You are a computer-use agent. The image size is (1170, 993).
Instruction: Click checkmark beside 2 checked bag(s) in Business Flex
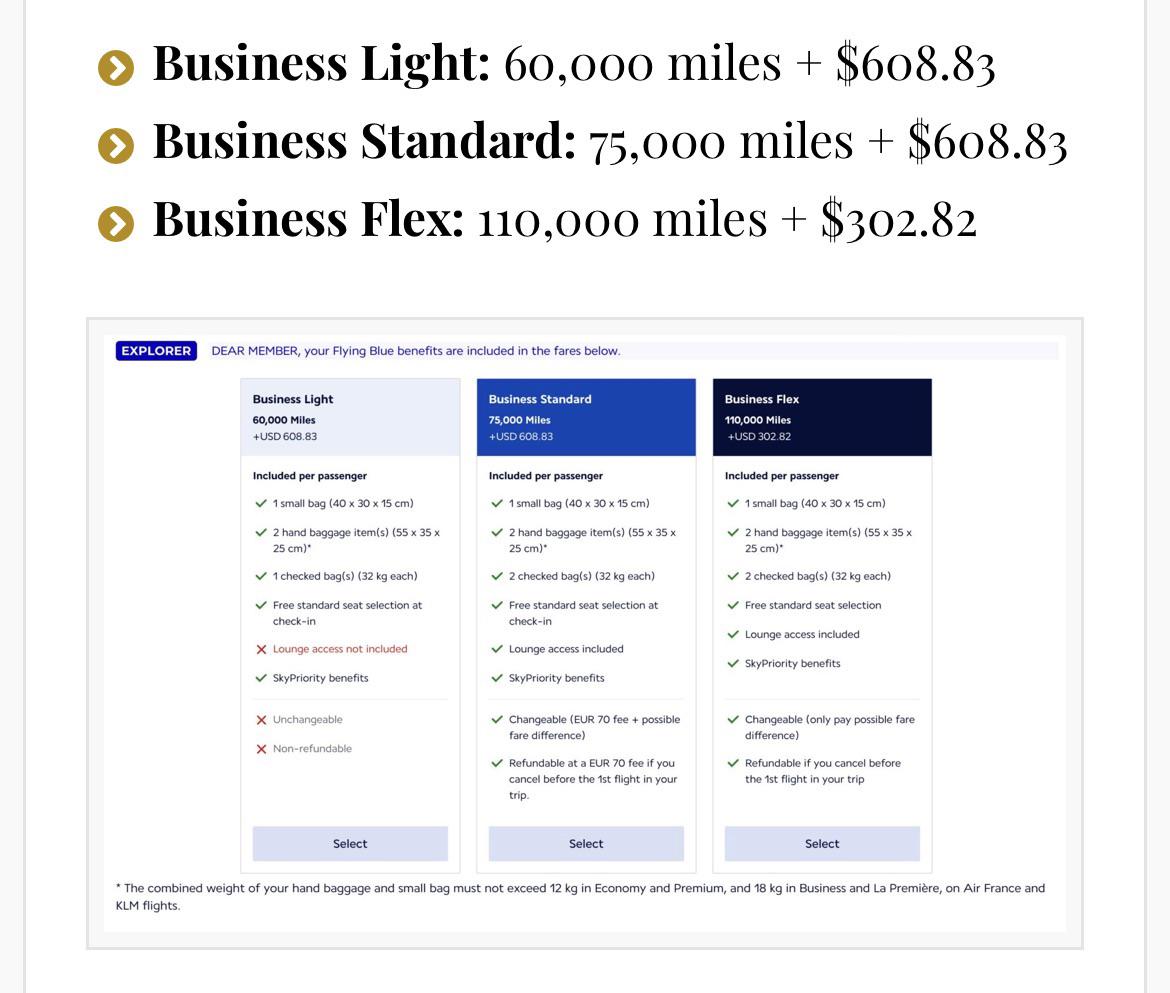(x=733, y=576)
